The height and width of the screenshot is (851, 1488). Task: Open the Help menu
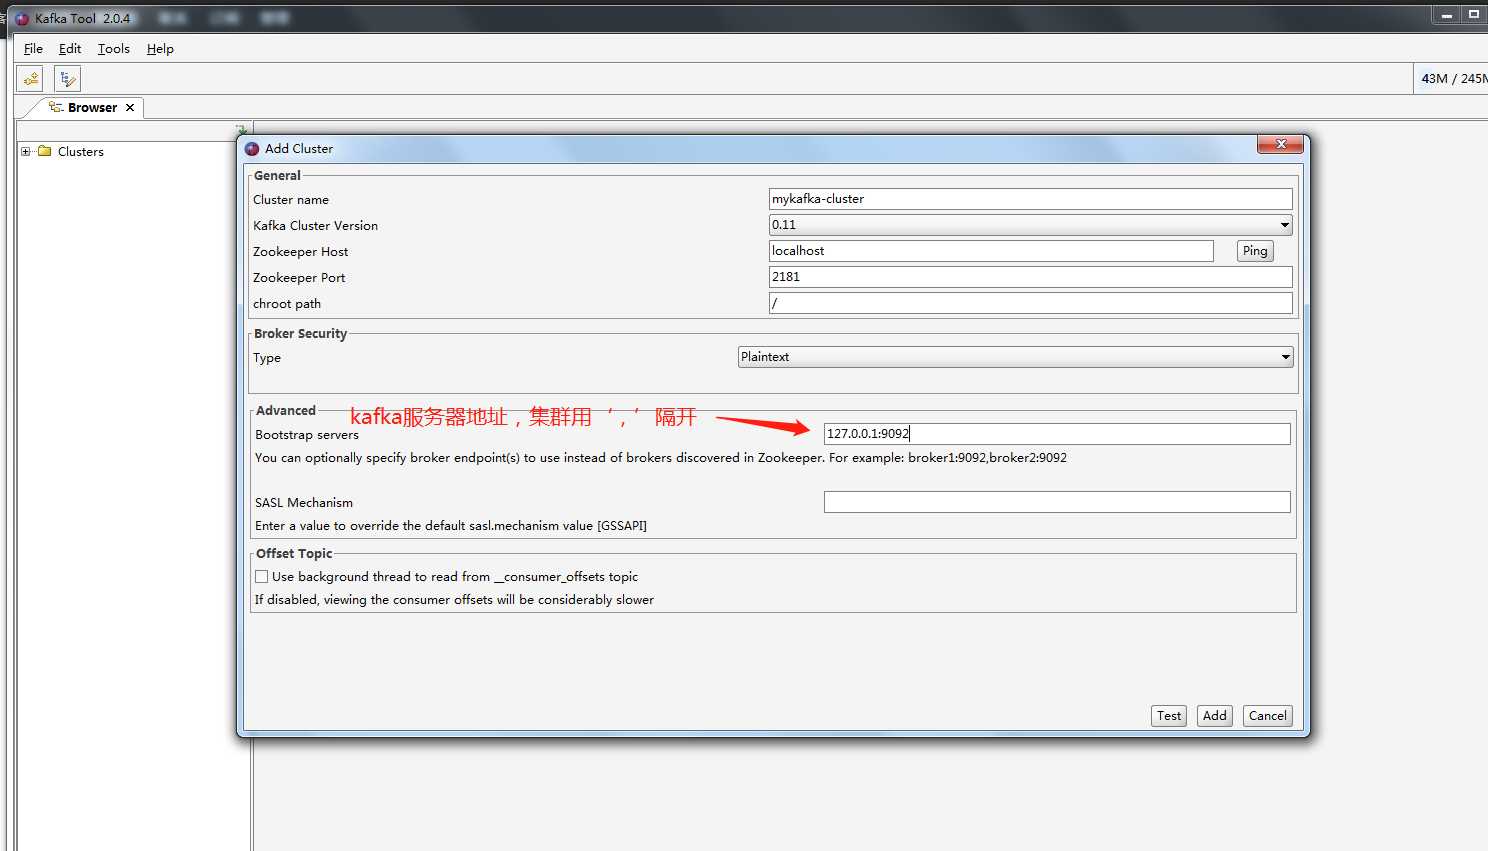[x=160, y=48]
